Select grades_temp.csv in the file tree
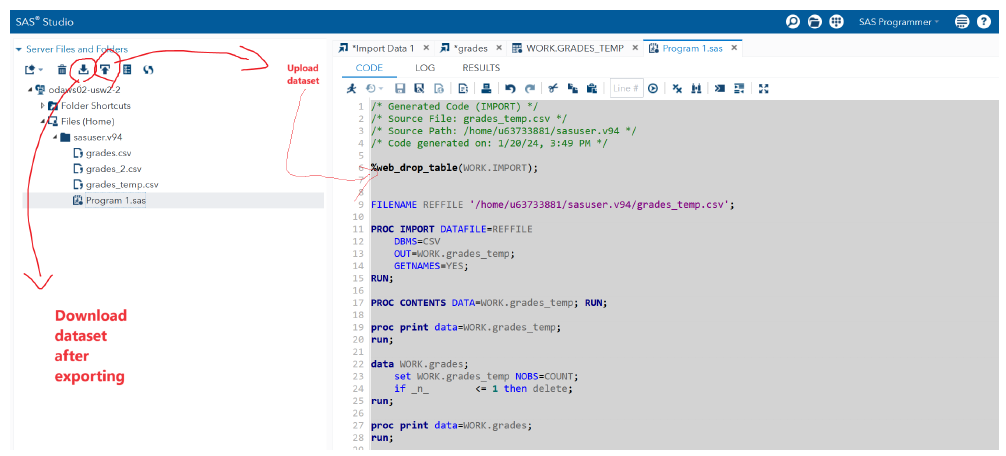Image resolution: width=1006 pixels, height=456 pixels. (122, 185)
